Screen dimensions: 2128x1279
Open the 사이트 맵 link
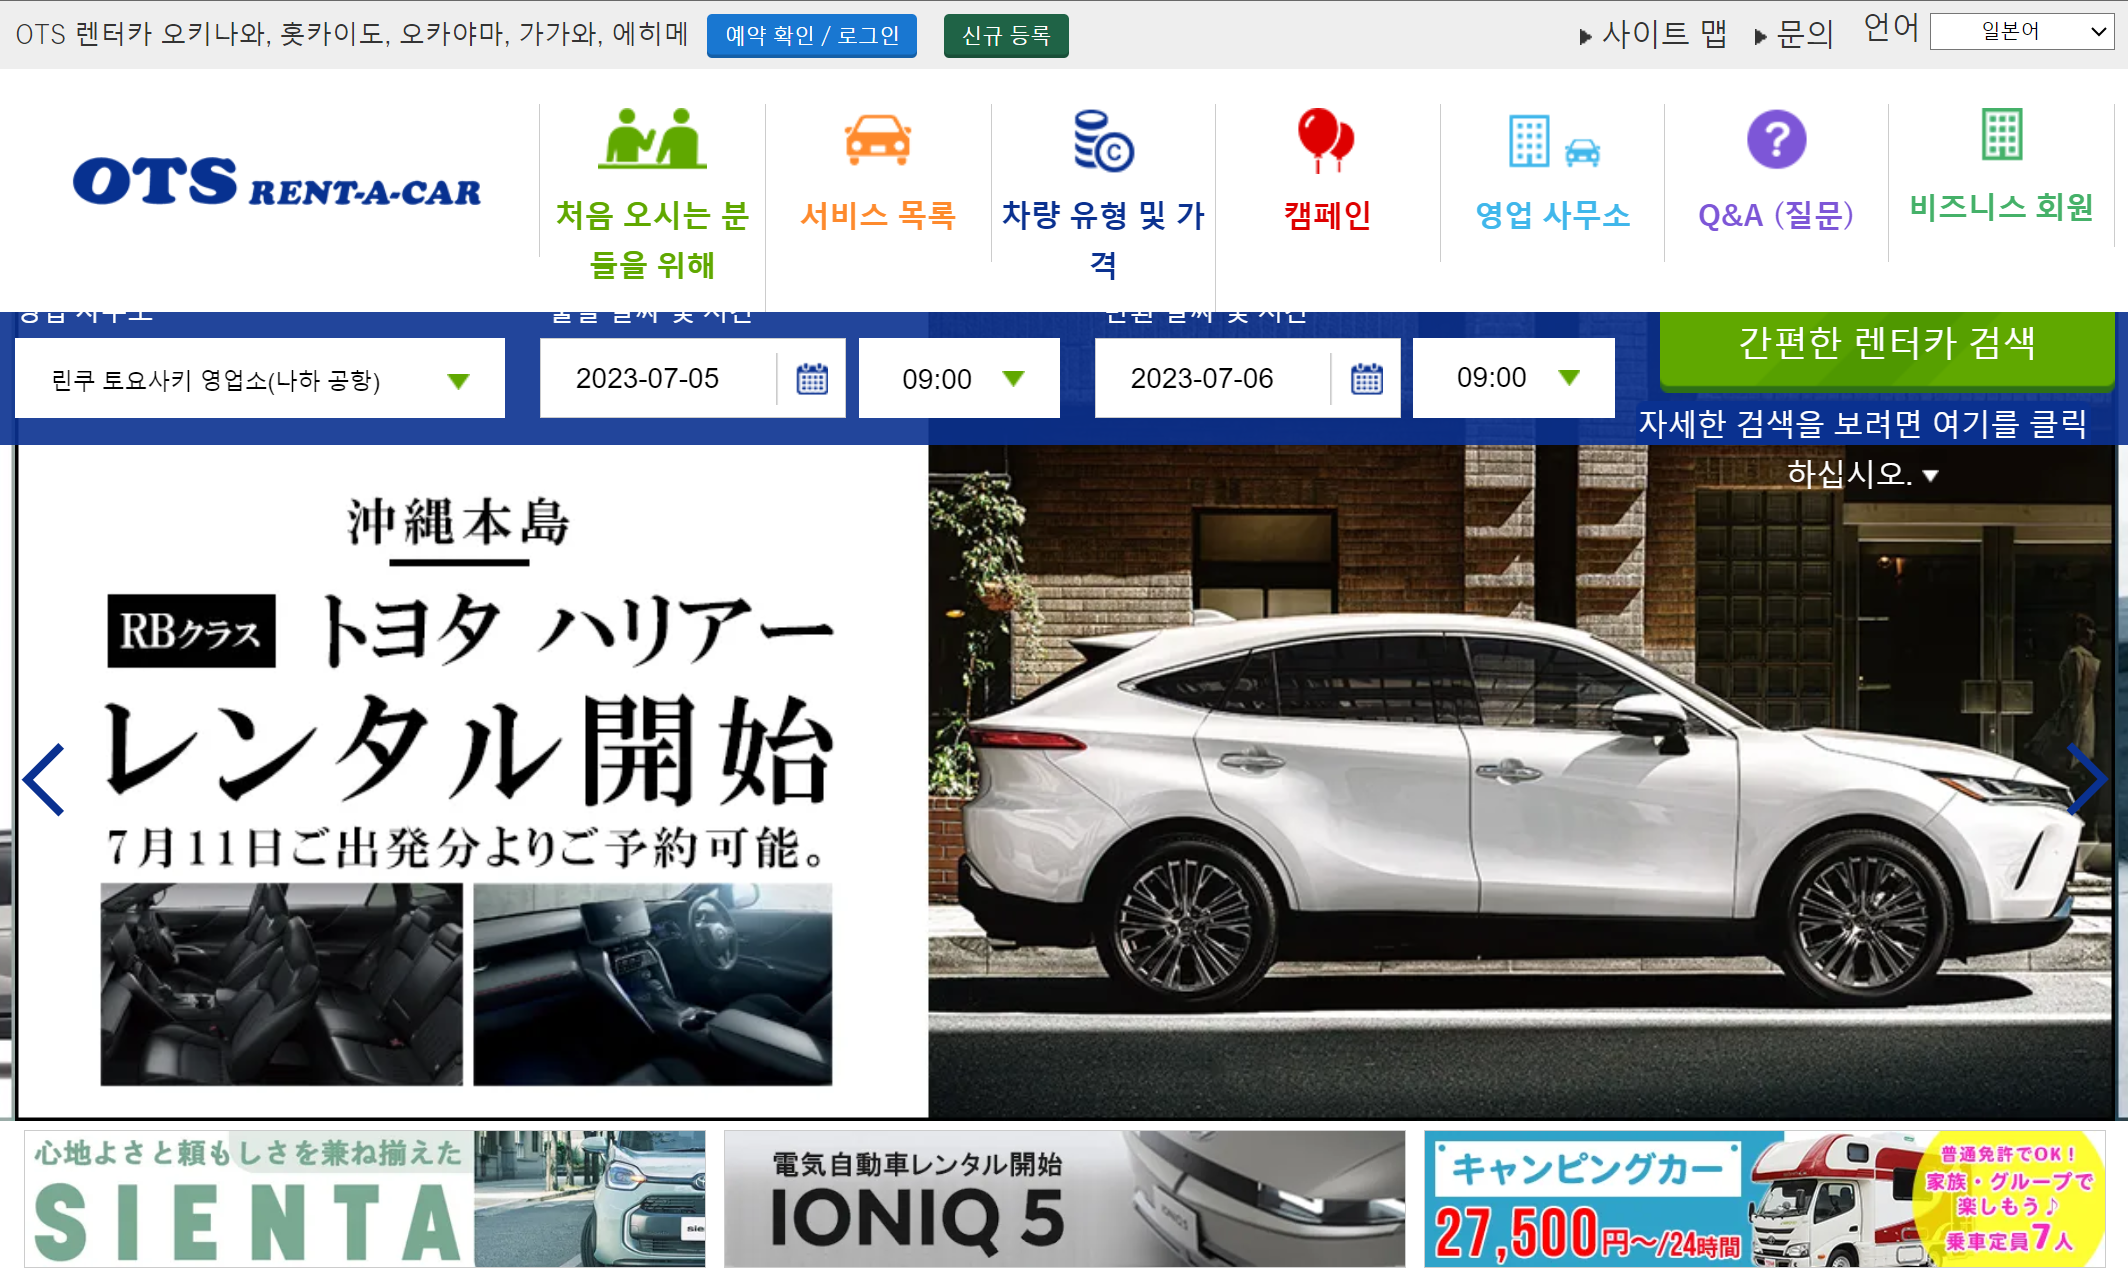pos(1662,35)
